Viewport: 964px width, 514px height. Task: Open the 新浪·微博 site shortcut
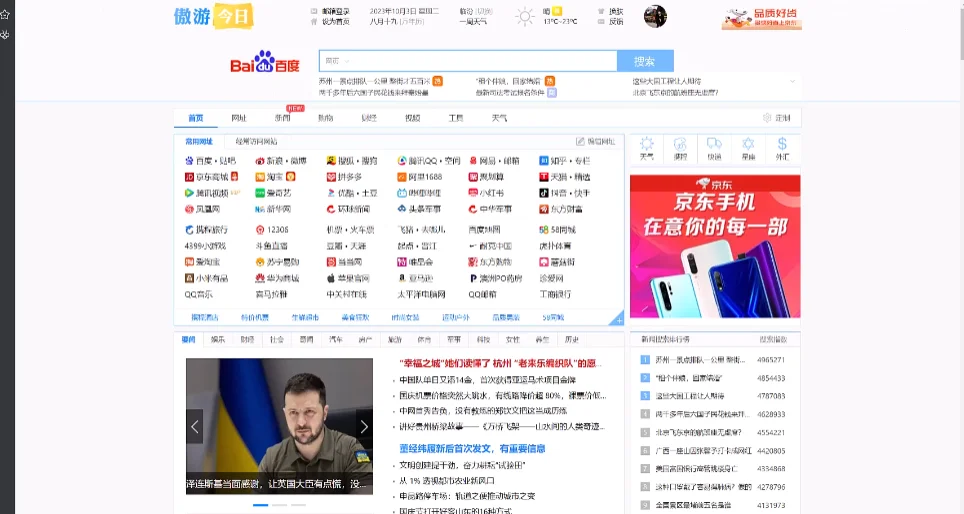(x=281, y=161)
